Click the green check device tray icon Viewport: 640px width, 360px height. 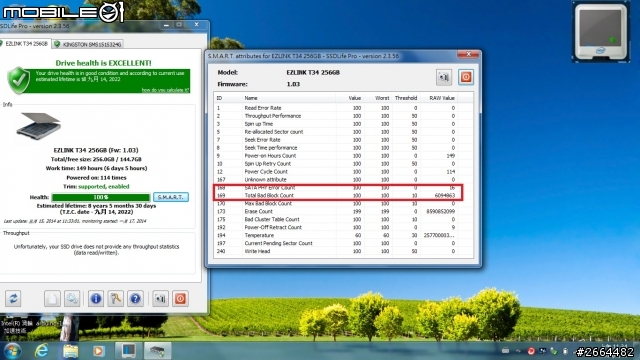tap(554, 351)
